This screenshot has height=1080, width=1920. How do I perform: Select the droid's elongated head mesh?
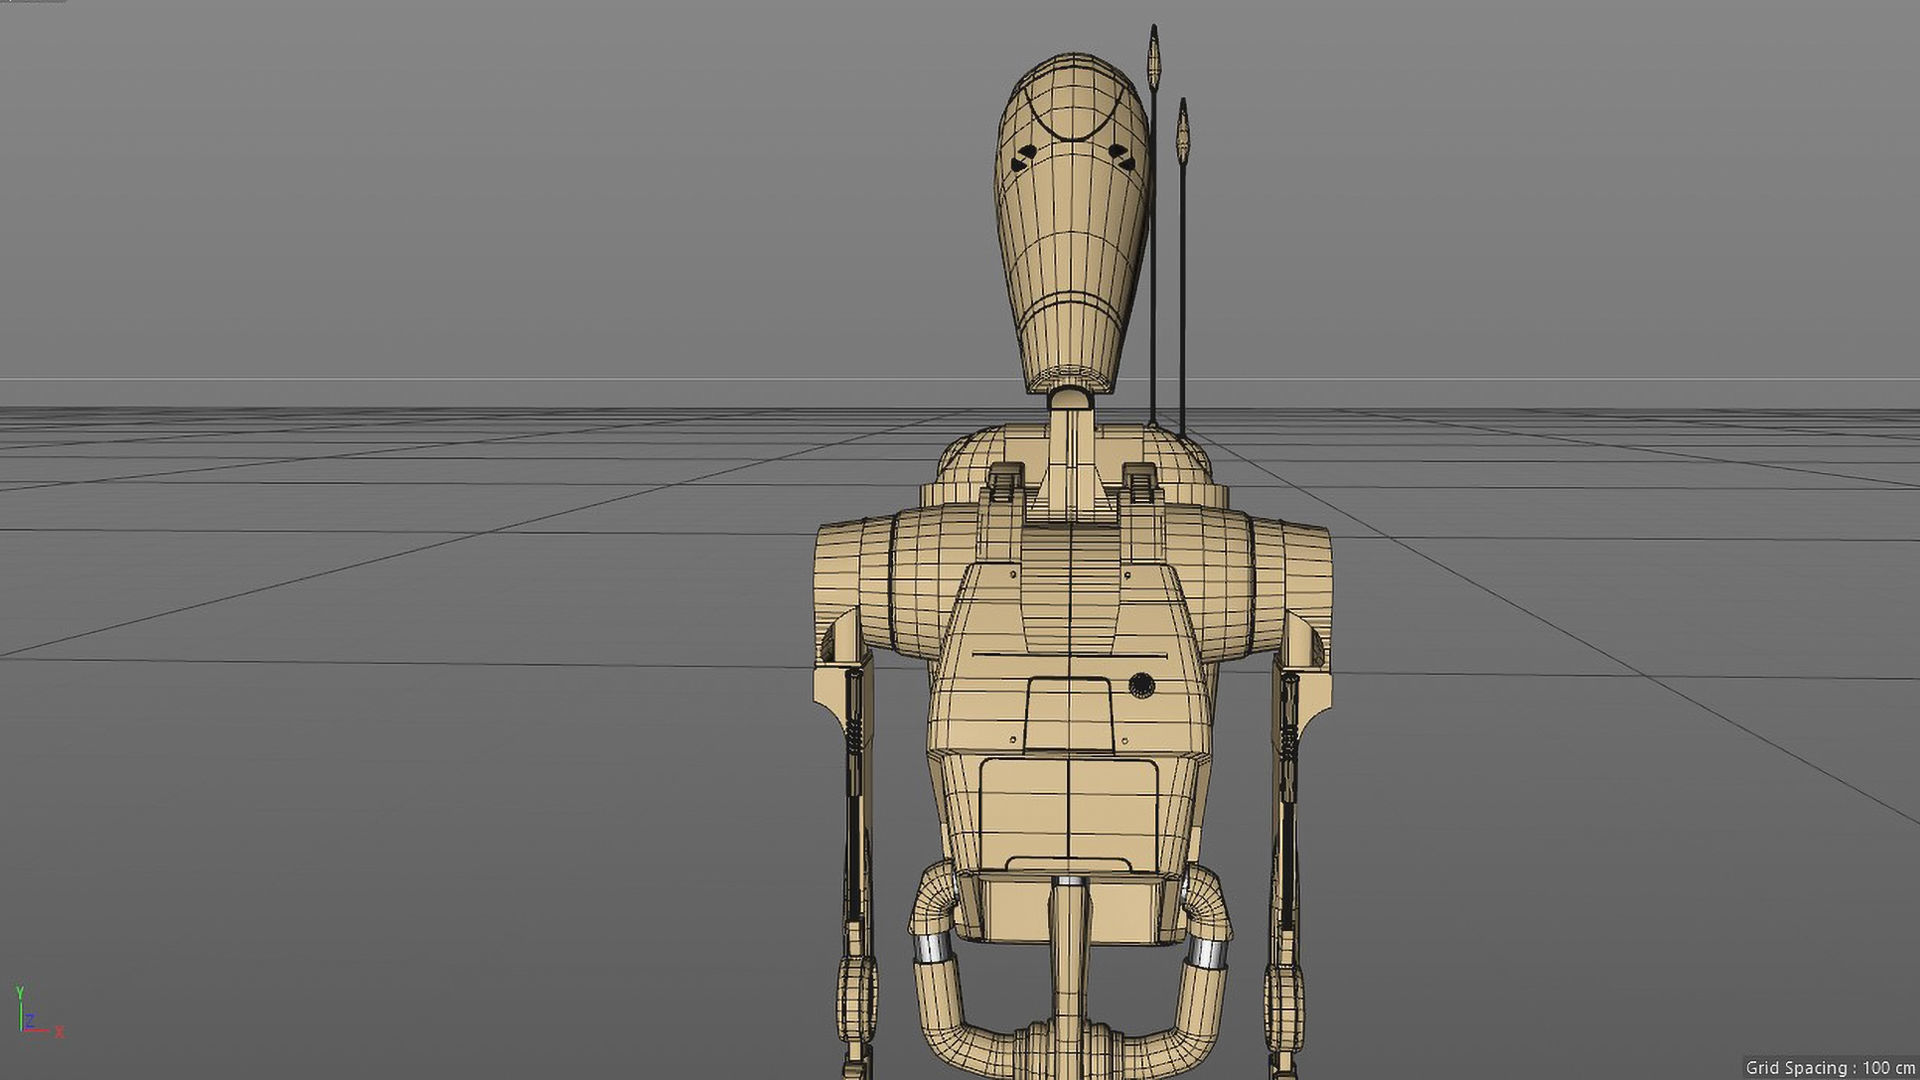pos(1070,230)
